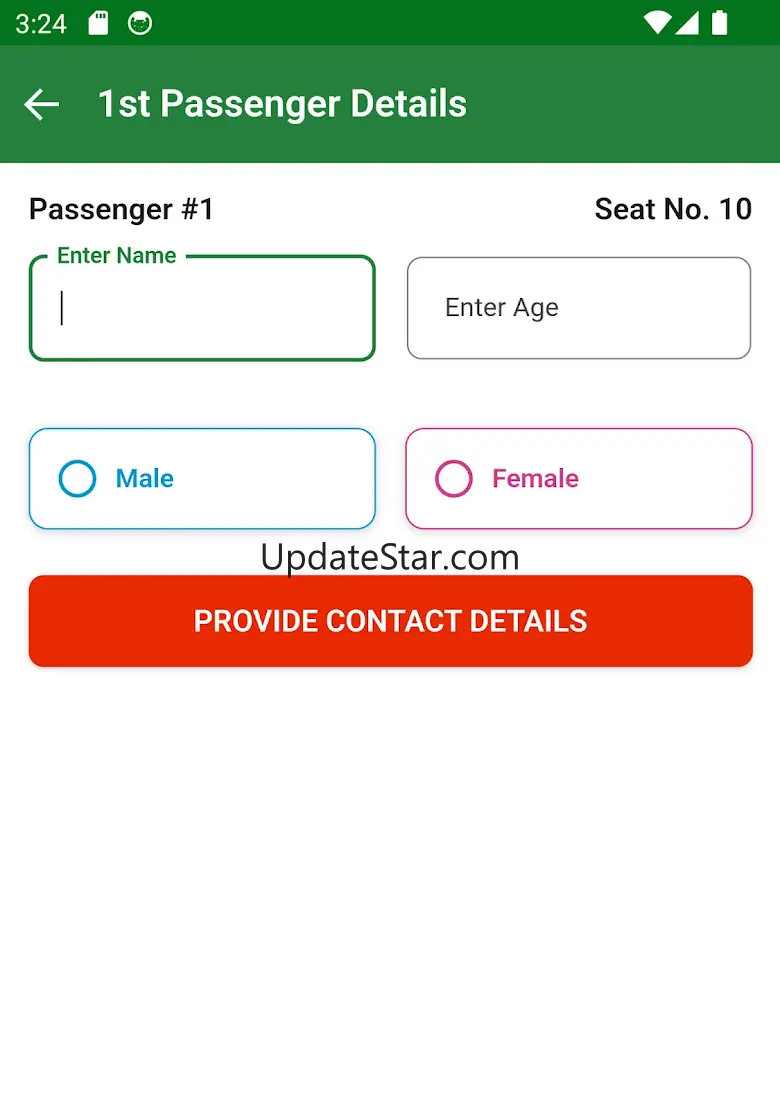Click the Seat No. 10 label
Screen dimensions: 780x1109
coord(673,209)
